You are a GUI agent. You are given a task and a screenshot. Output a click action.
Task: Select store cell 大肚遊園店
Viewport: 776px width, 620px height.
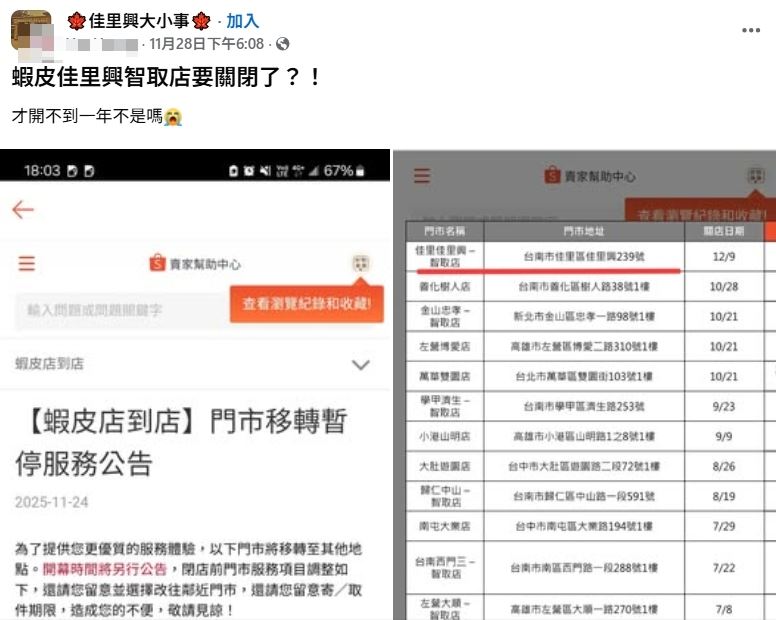click(444, 466)
